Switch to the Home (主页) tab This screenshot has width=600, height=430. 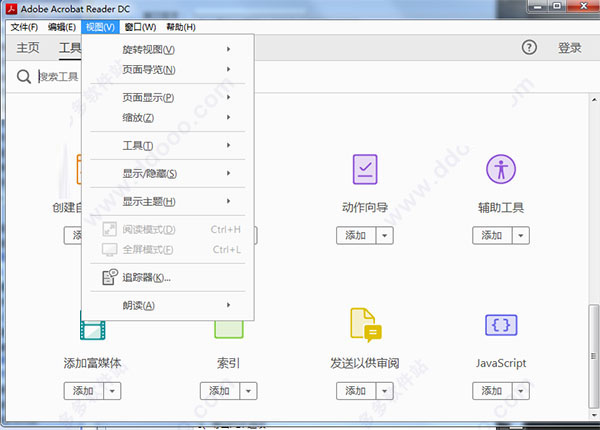[x=28, y=48]
